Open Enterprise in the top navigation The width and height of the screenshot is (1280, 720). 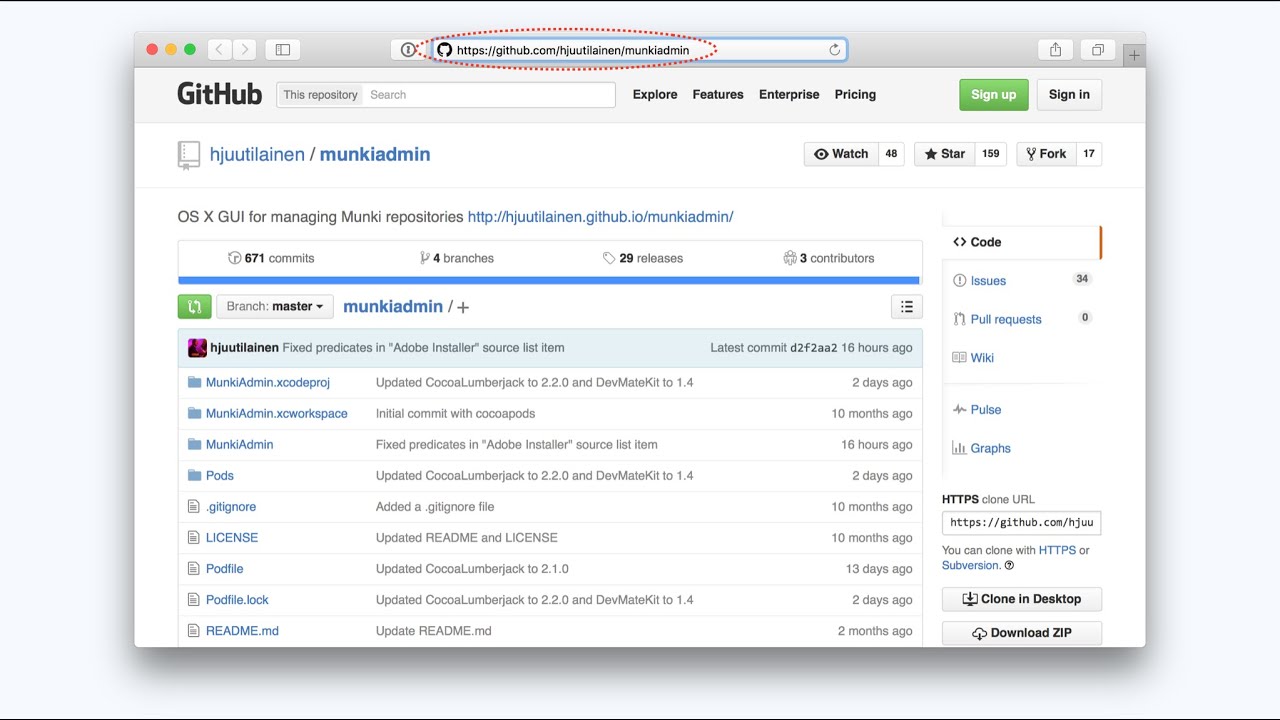point(789,94)
